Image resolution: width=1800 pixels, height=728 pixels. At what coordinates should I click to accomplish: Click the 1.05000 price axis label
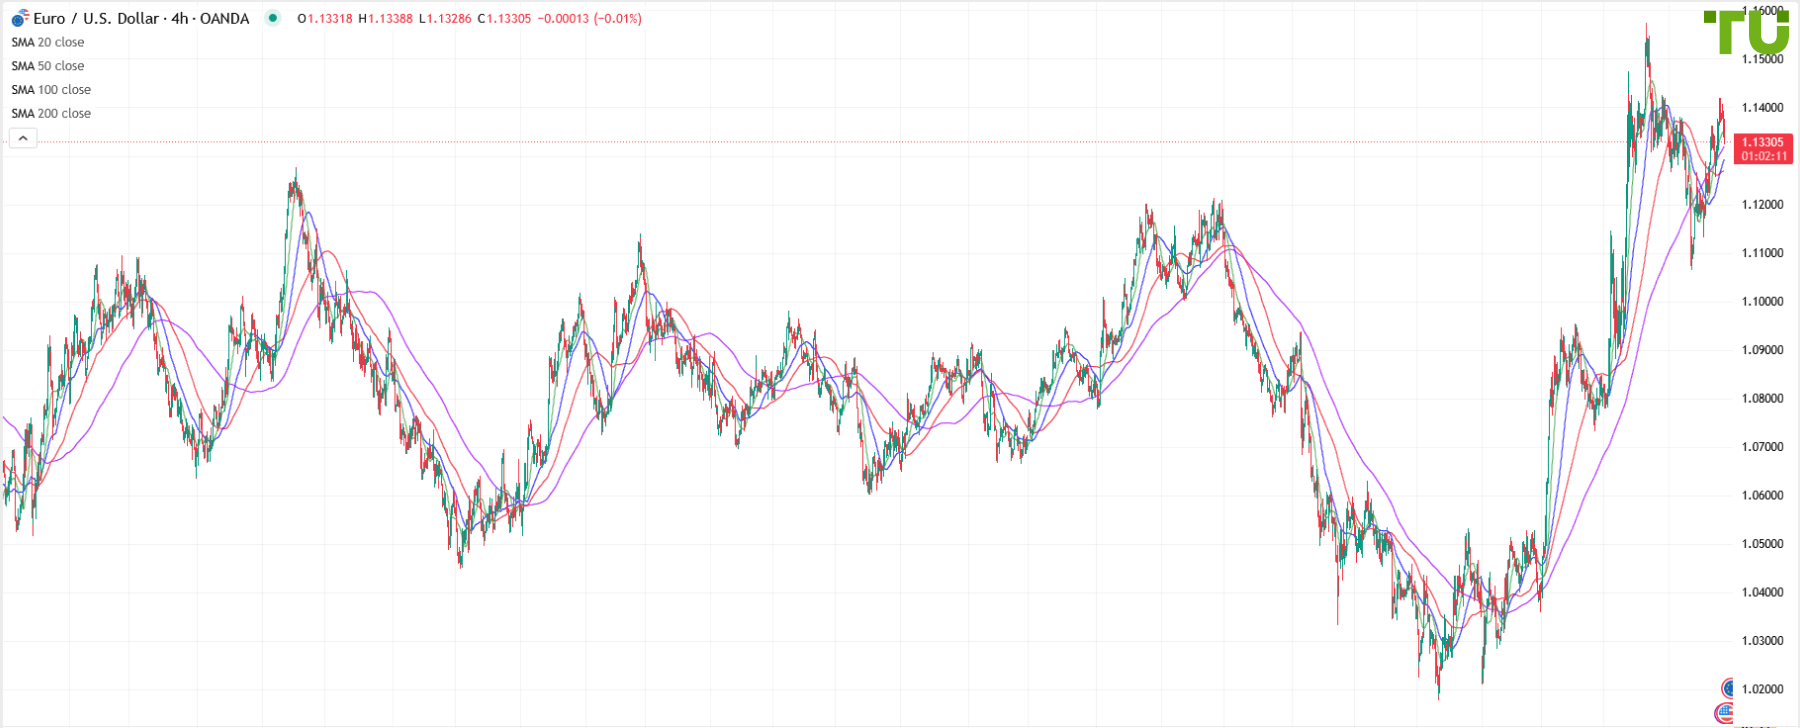1762,544
